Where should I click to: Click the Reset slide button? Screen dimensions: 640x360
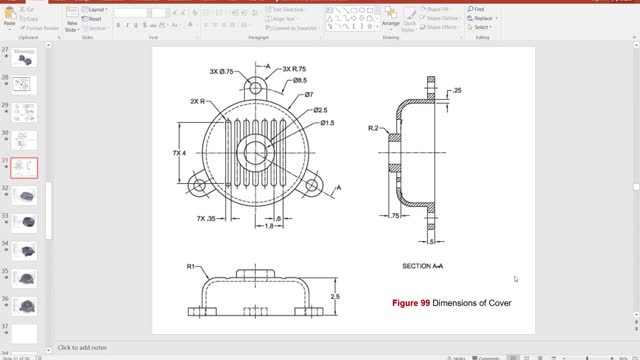point(92,19)
